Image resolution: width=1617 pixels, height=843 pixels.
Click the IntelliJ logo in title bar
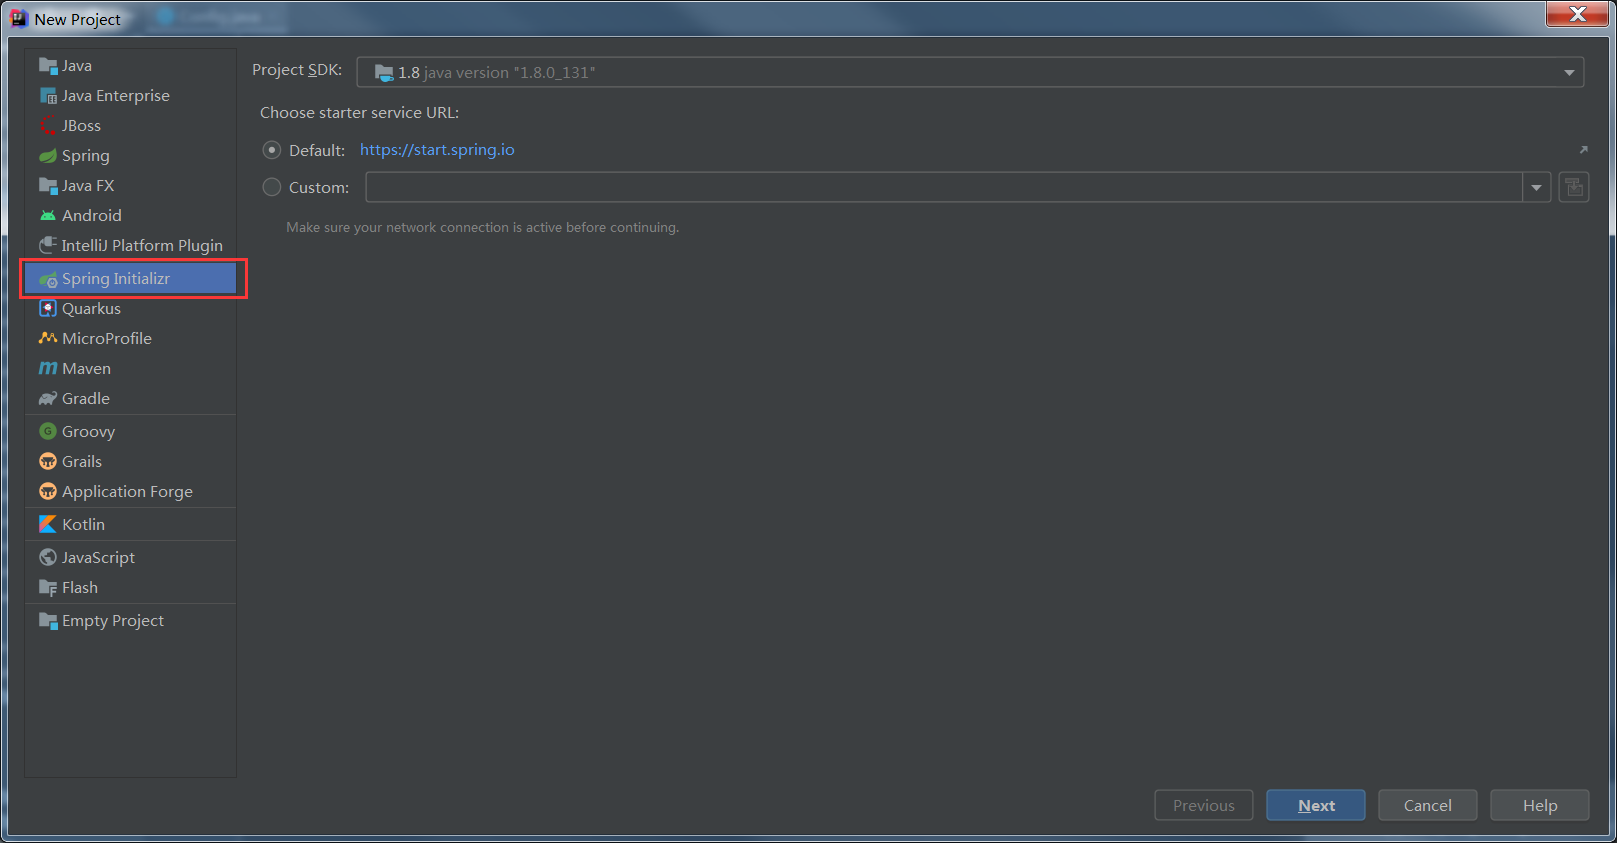[x=18, y=19]
